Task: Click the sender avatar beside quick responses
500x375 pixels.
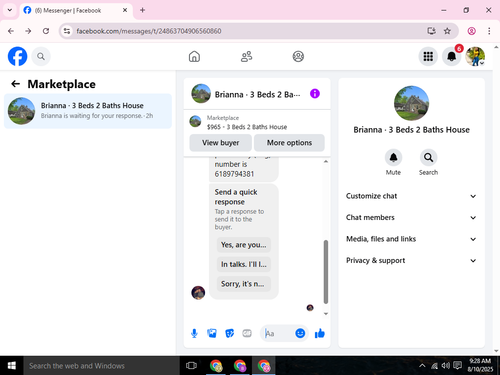Action: [x=198, y=292]
